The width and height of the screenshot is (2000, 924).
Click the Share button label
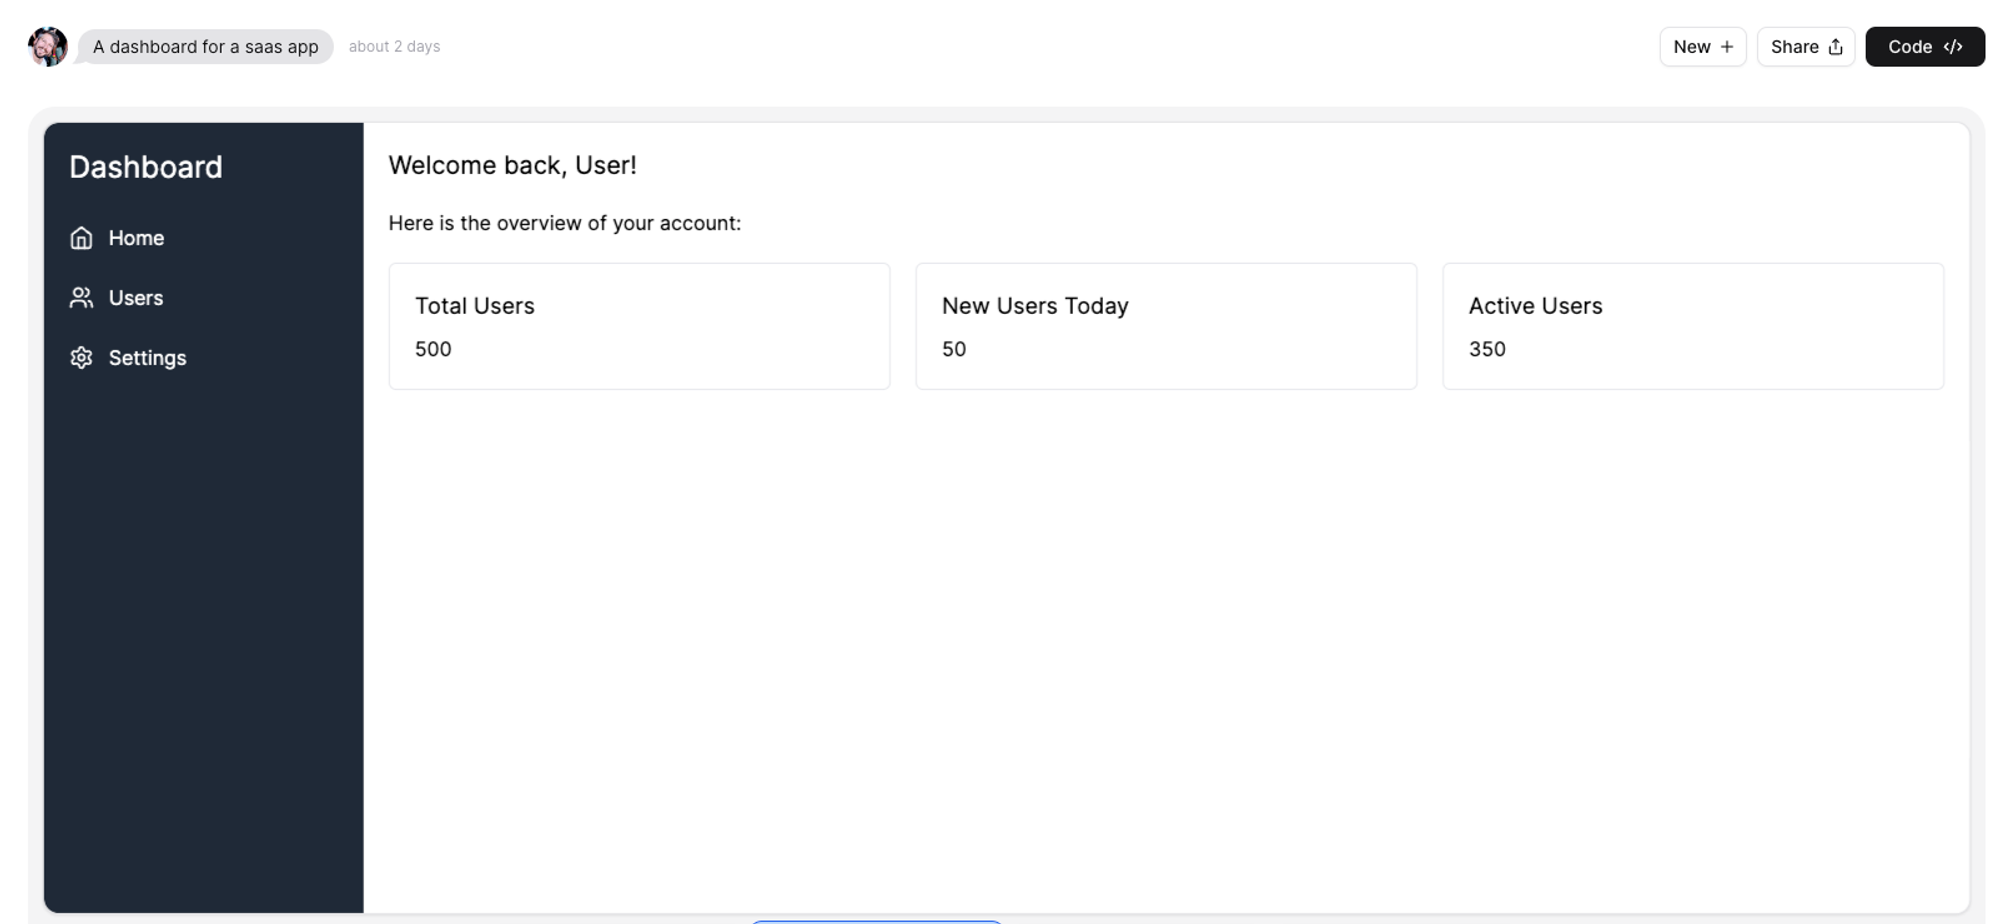click(1795, 47)
